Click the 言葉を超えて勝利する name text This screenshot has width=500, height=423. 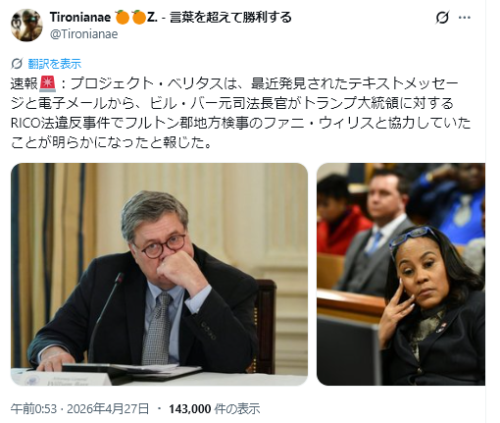pos(231,17)
